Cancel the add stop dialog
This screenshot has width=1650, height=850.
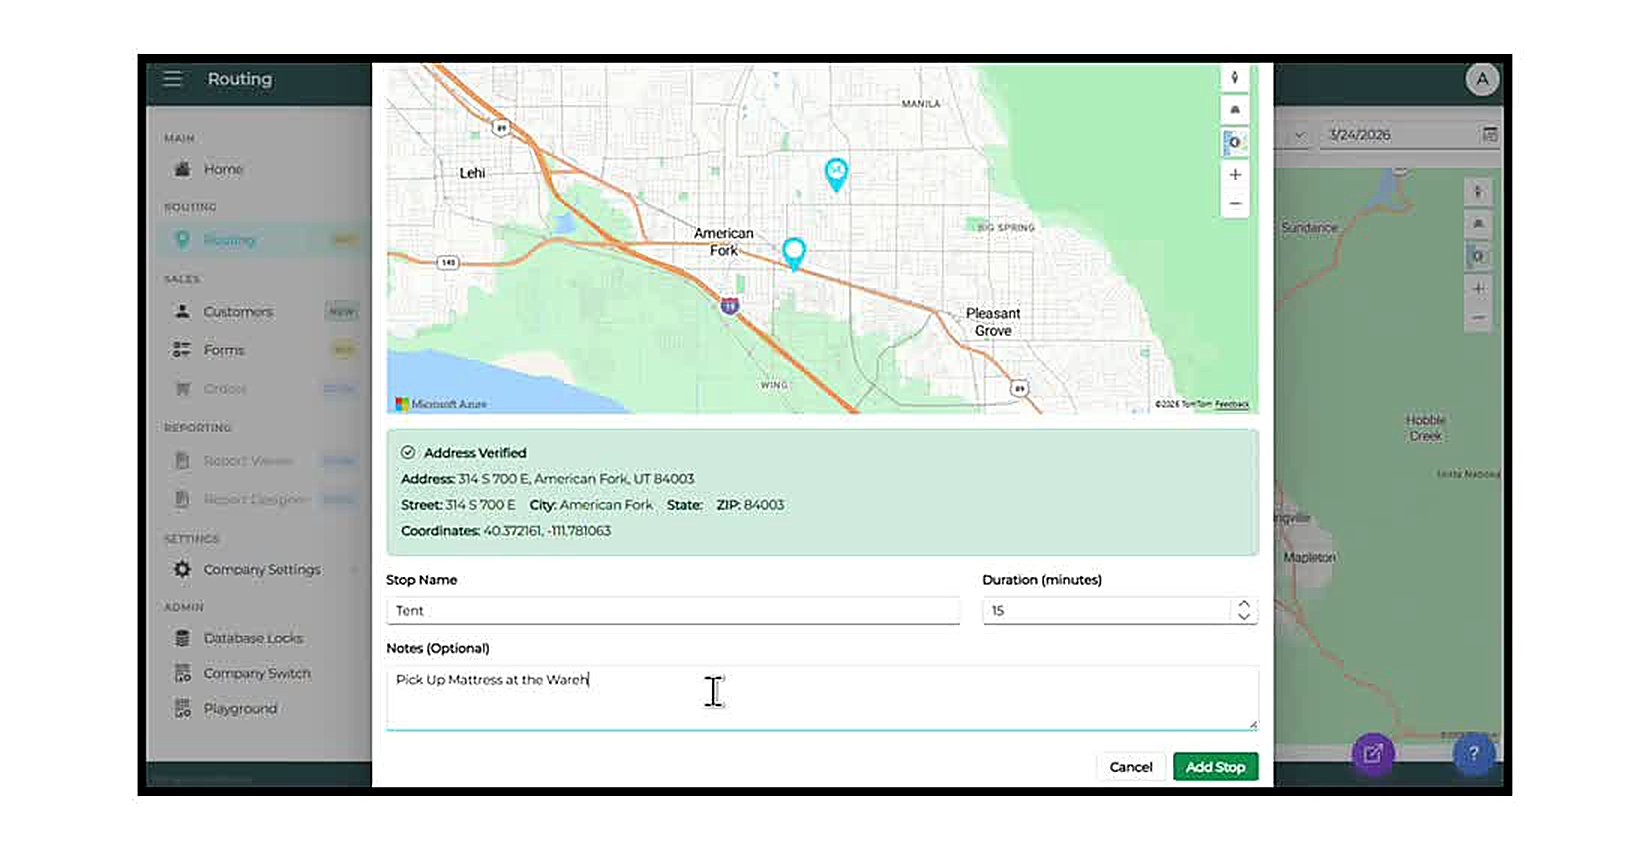point(1131,767)
